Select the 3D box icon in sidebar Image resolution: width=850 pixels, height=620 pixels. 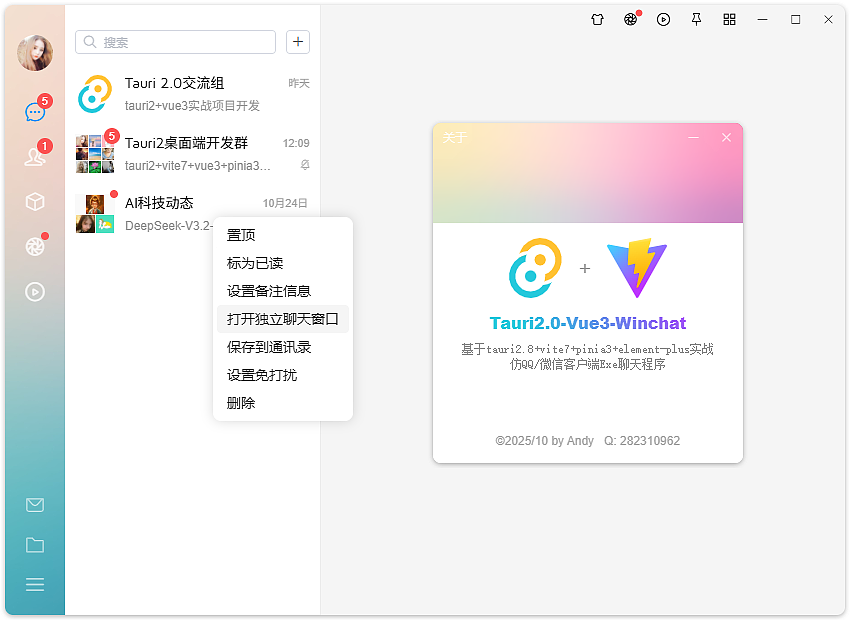35,201
